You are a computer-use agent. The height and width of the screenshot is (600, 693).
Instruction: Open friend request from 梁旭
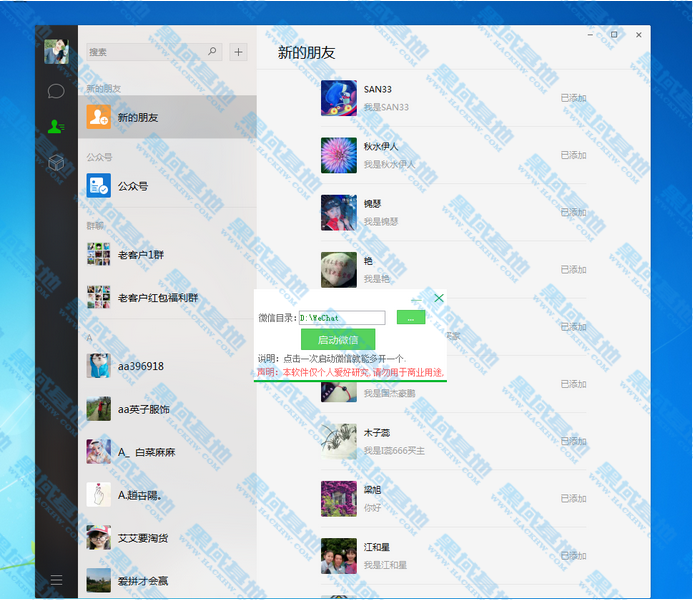pos(453,498)
